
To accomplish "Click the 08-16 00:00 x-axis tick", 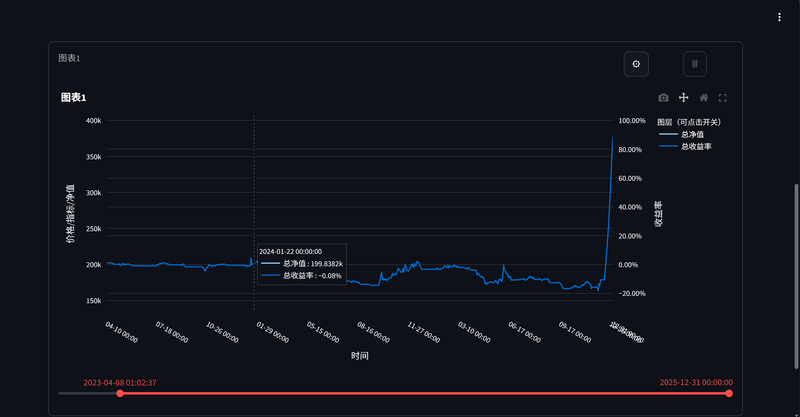I will 373,332.
